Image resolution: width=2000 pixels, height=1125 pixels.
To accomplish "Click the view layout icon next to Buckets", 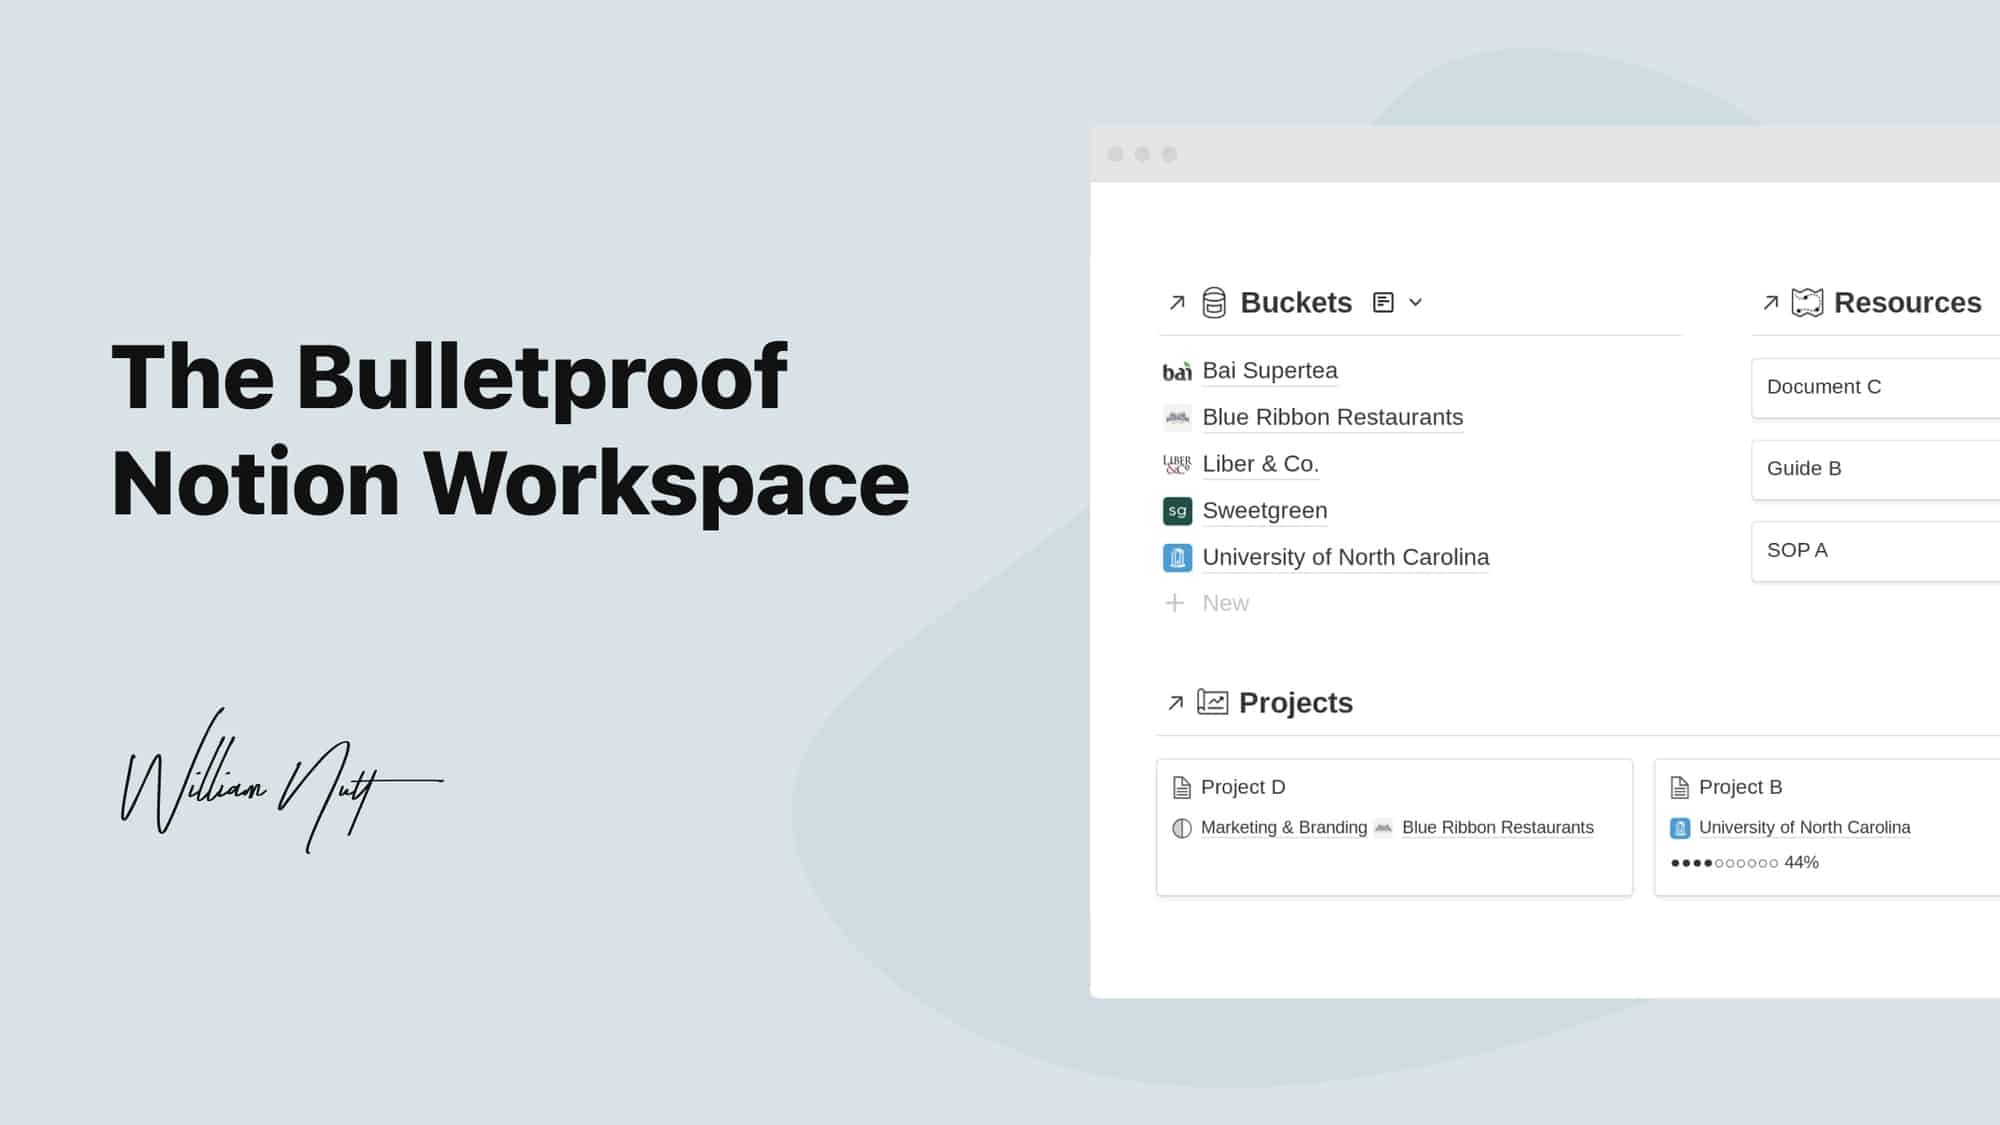I will click(x=1385, y=301).
